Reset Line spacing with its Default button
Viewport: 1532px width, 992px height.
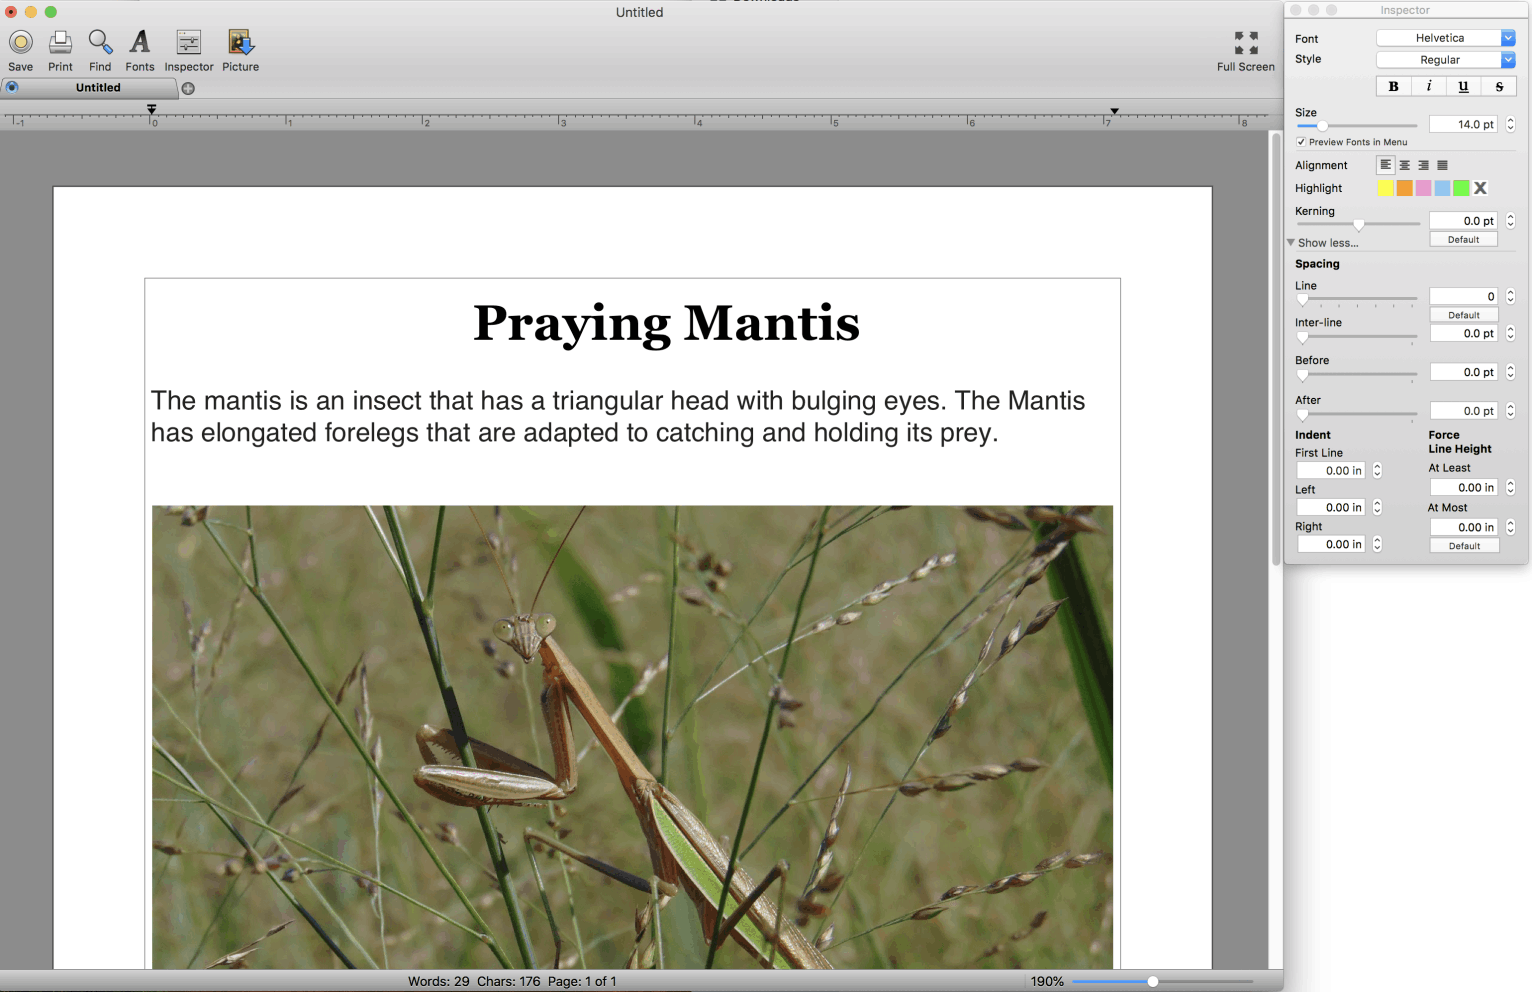1463,315
